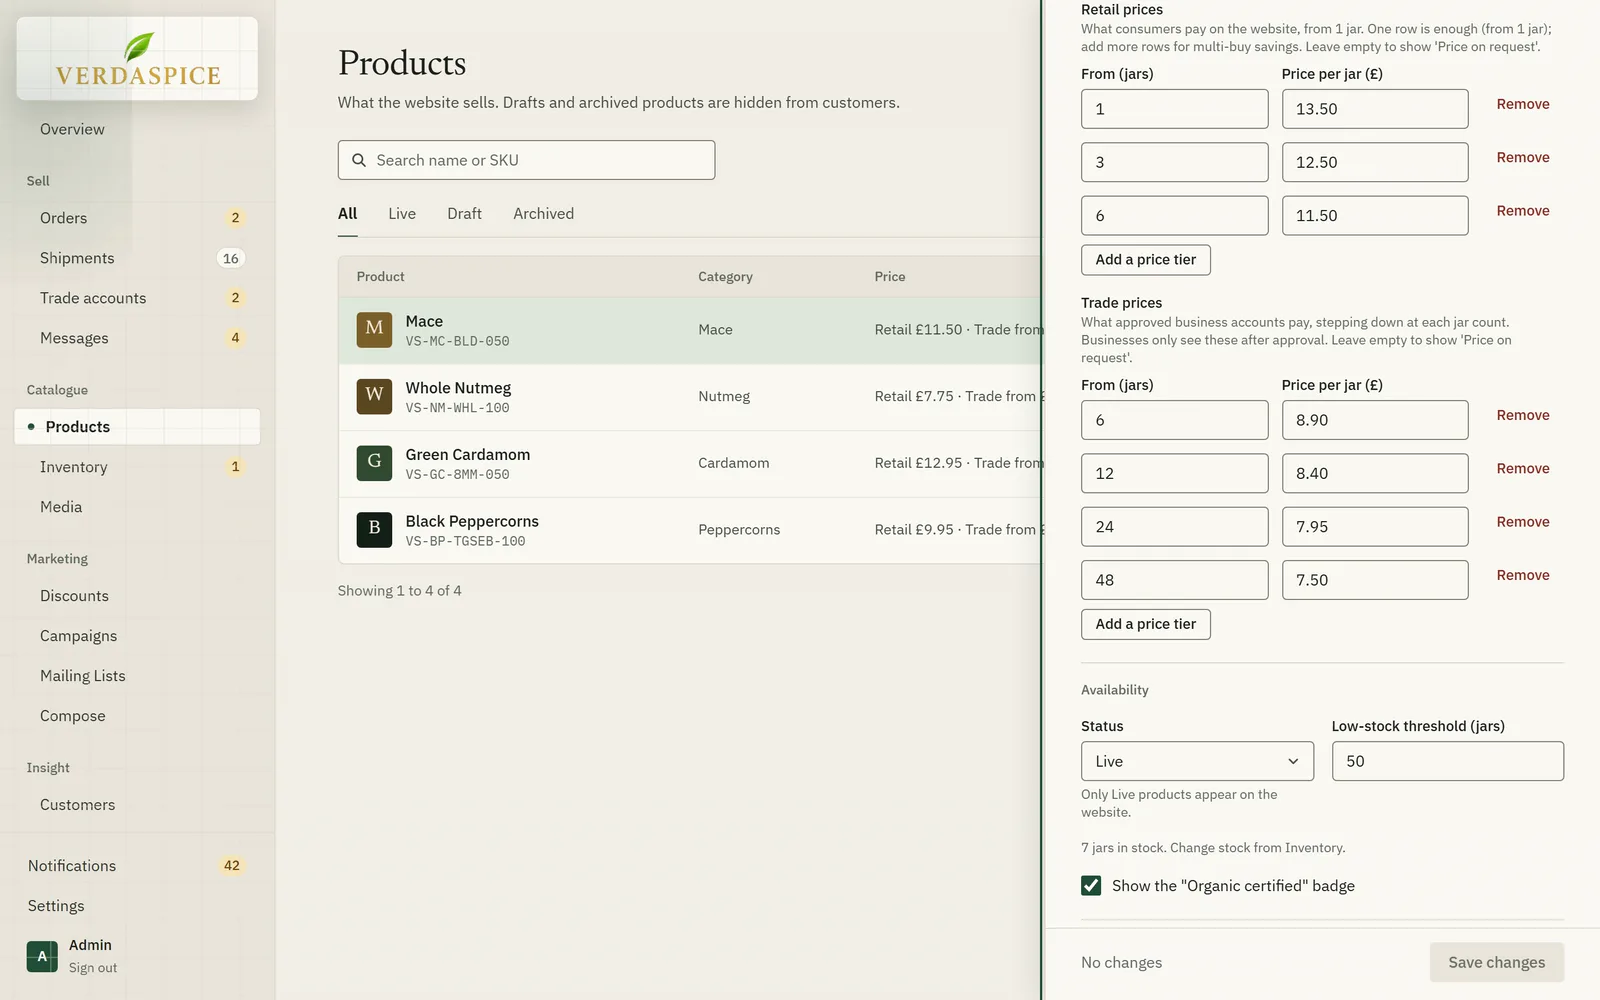Image resolution: width=1600 pixels, height=1000 pixels.
Task: Switch to the Archived tab
Action: (543, 214)
